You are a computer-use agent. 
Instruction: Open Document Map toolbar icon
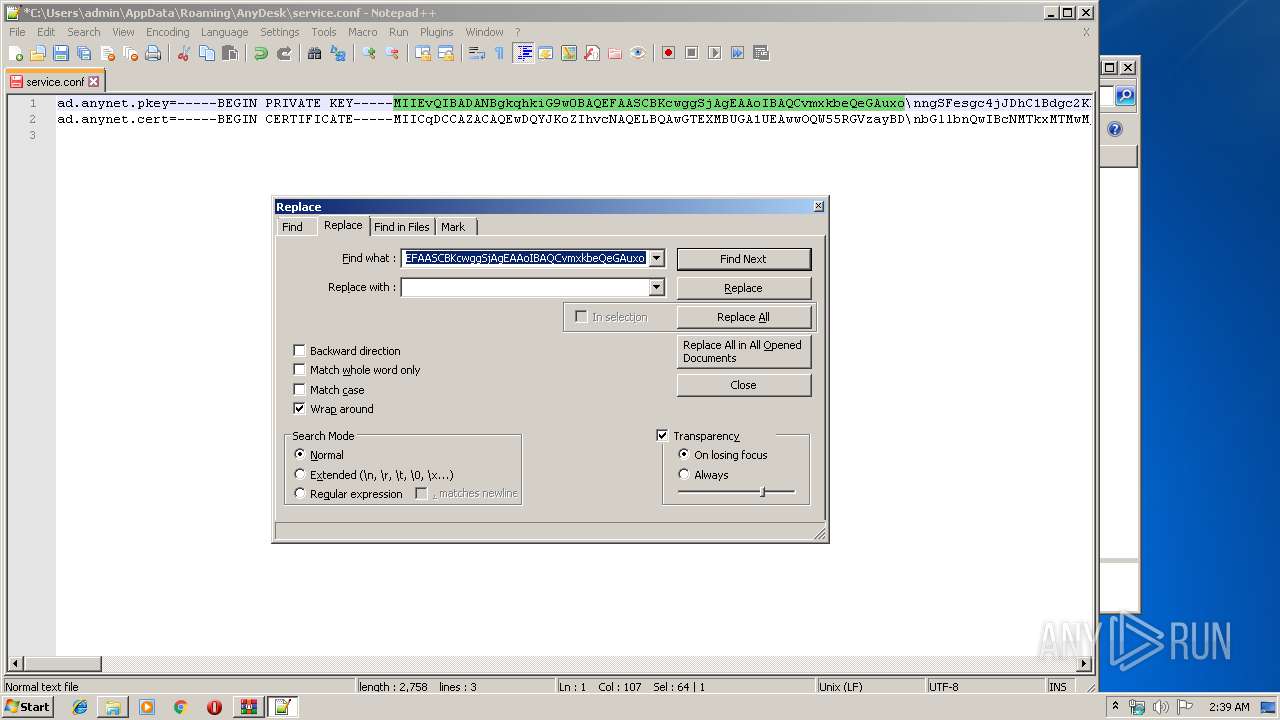click(x=569, y=53)
